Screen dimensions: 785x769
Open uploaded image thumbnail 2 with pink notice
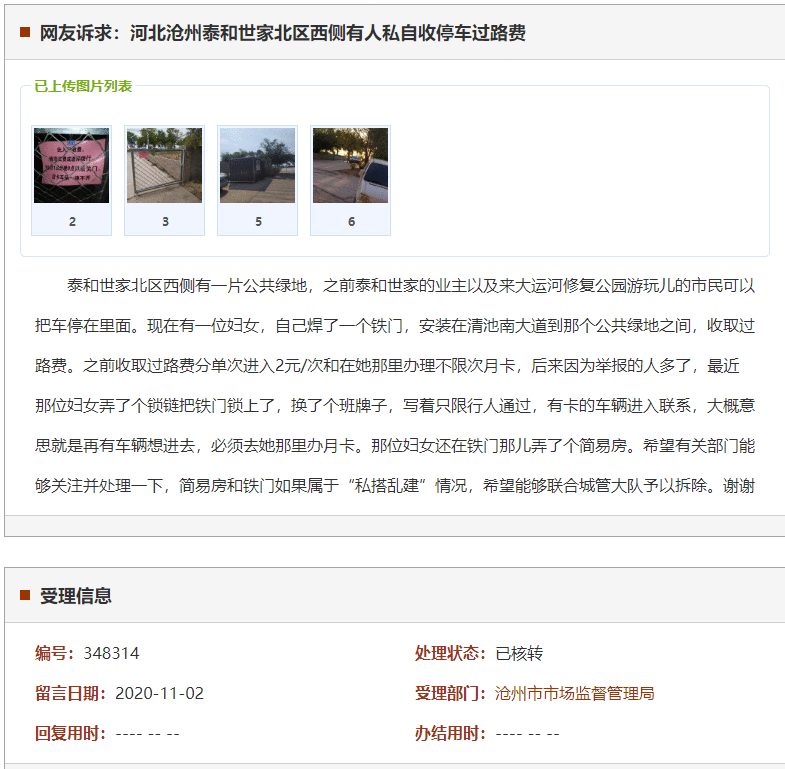click(71, 165)
